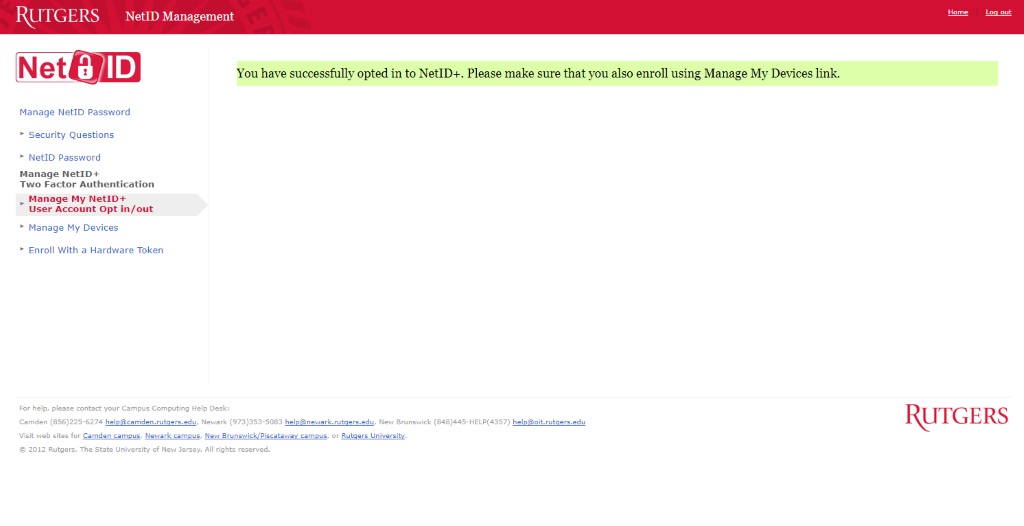Select Manage My NetID+ Opt in/out item

tap(90, 204)
